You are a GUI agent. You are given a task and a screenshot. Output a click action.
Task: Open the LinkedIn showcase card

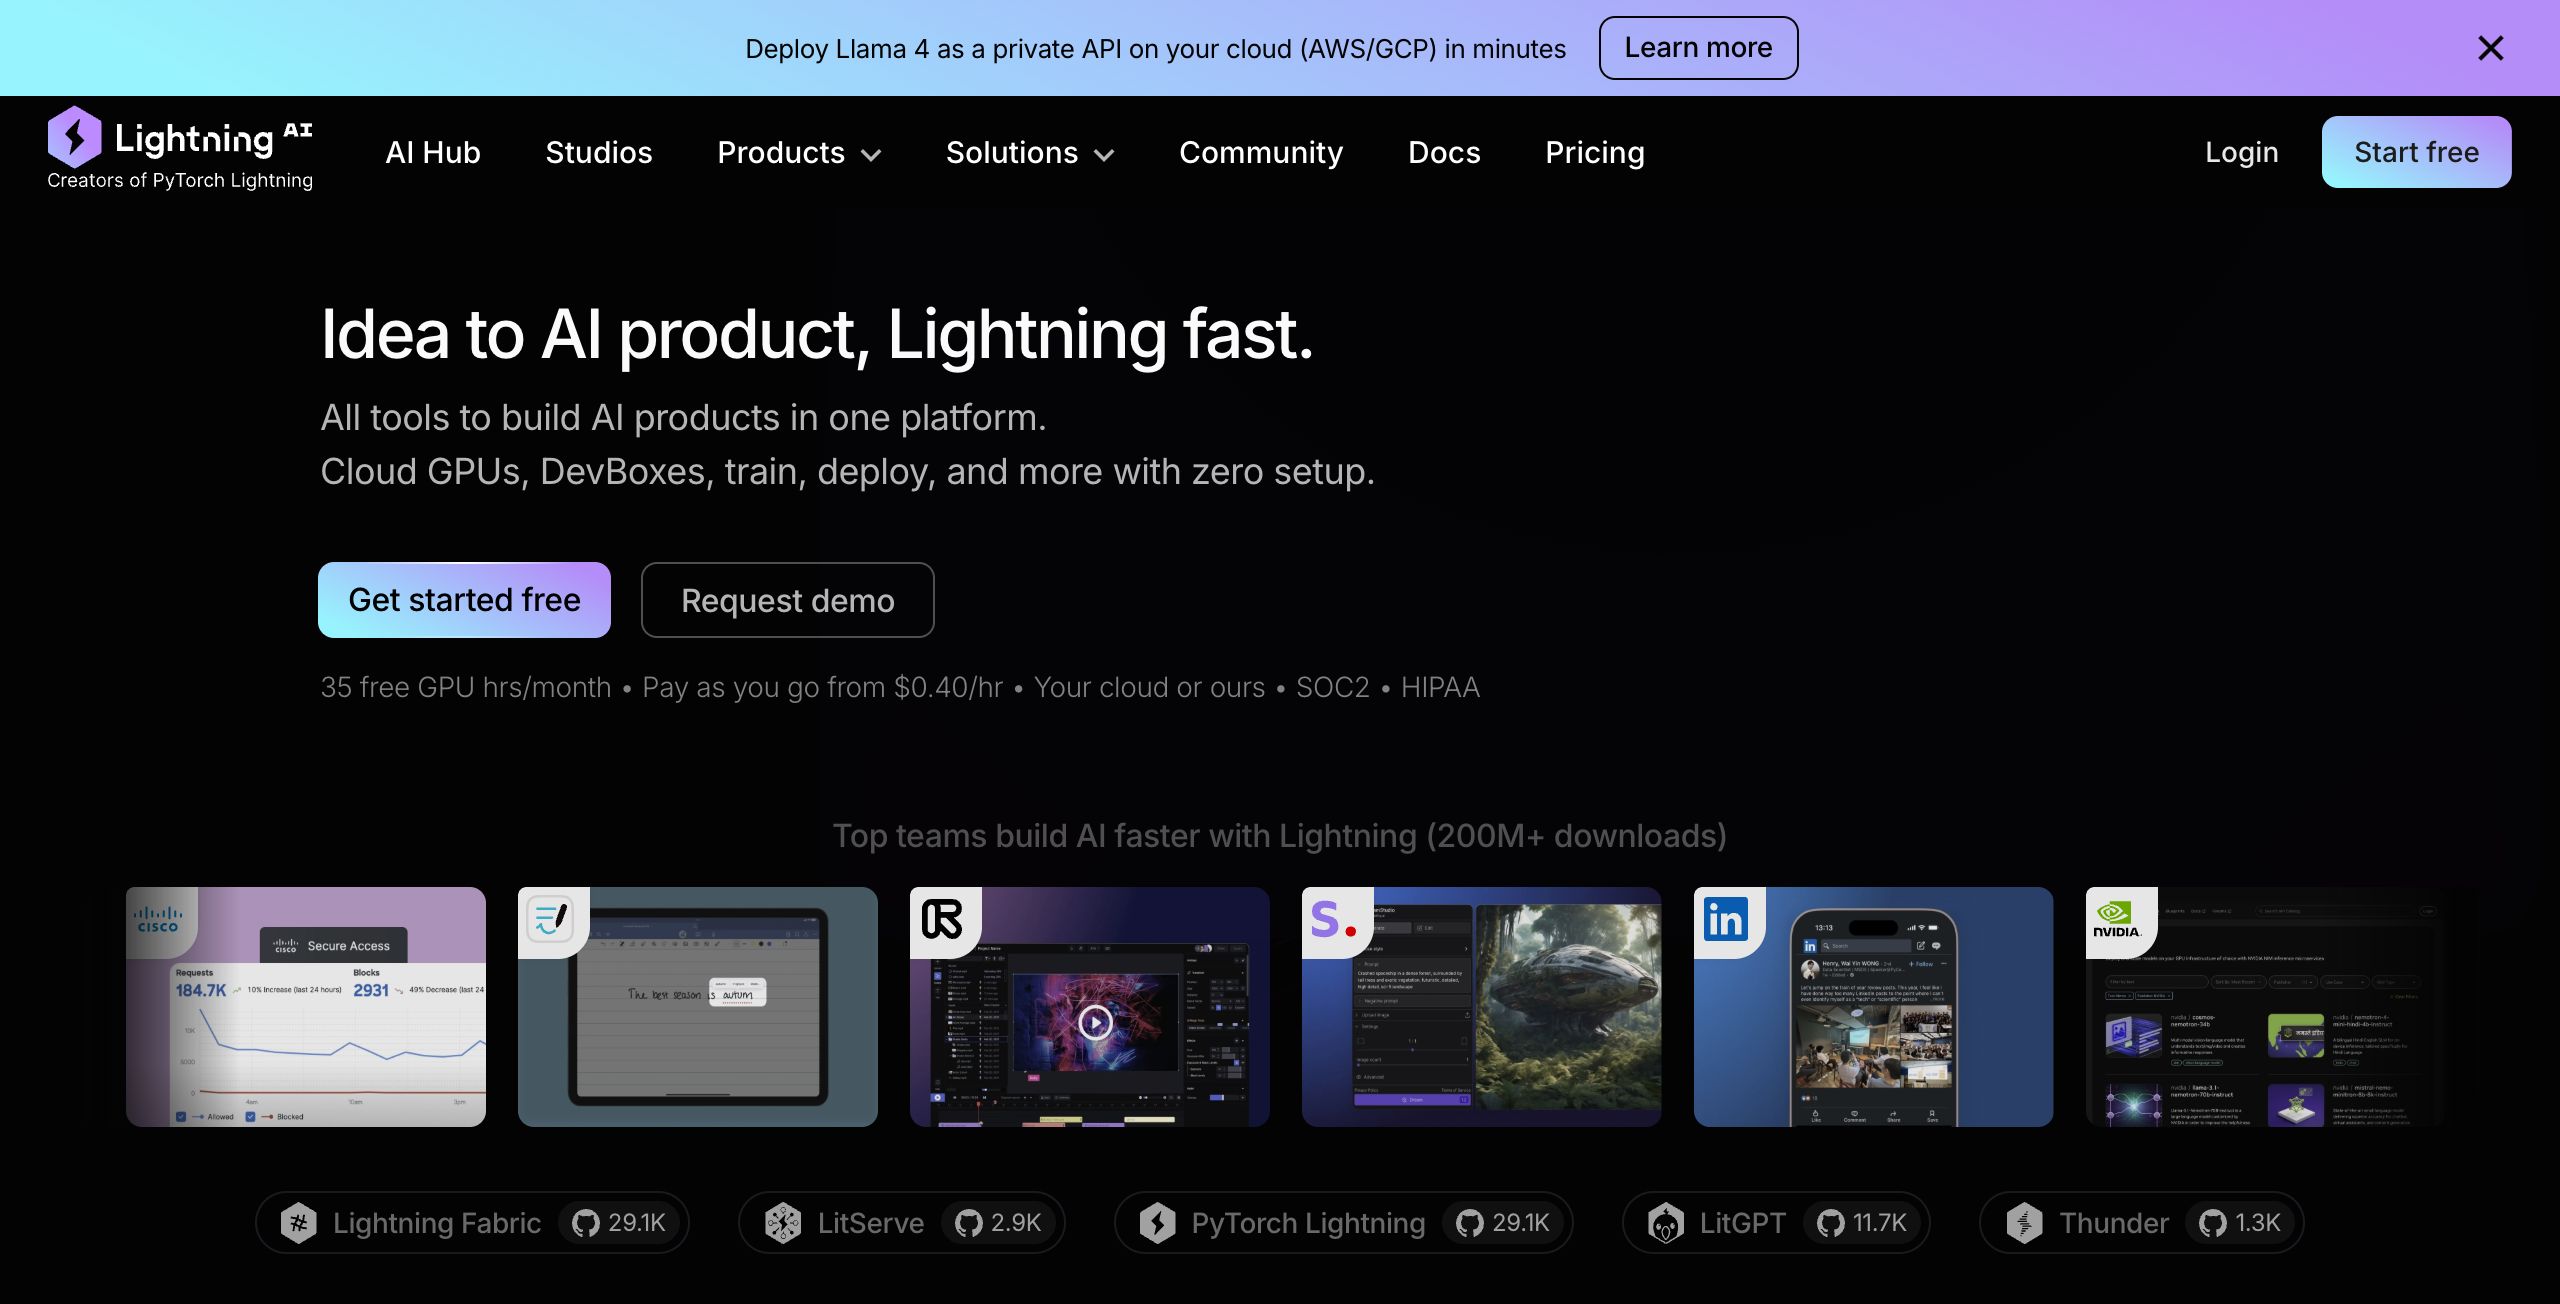(1873, 1007)
